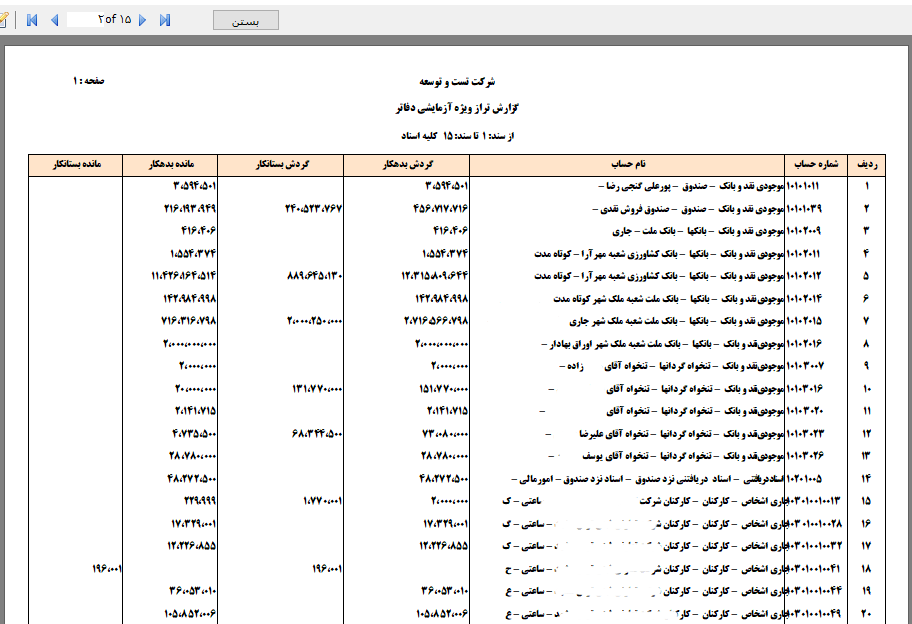Click the مانده بدهکار column header
912x624 pixels.
click(170, 165)
